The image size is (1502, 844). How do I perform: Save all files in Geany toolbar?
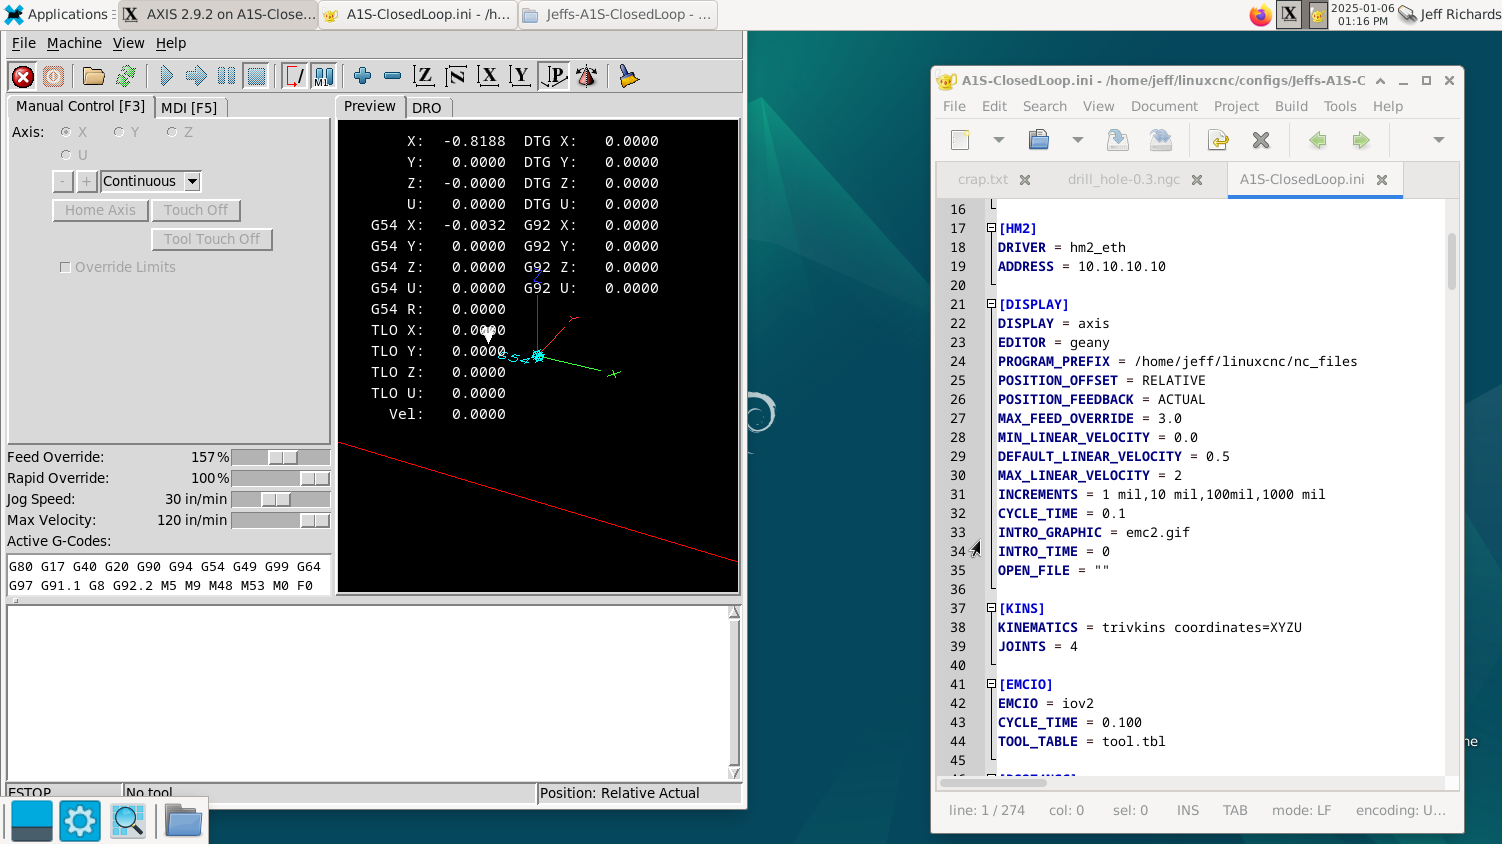[1160, 140]
